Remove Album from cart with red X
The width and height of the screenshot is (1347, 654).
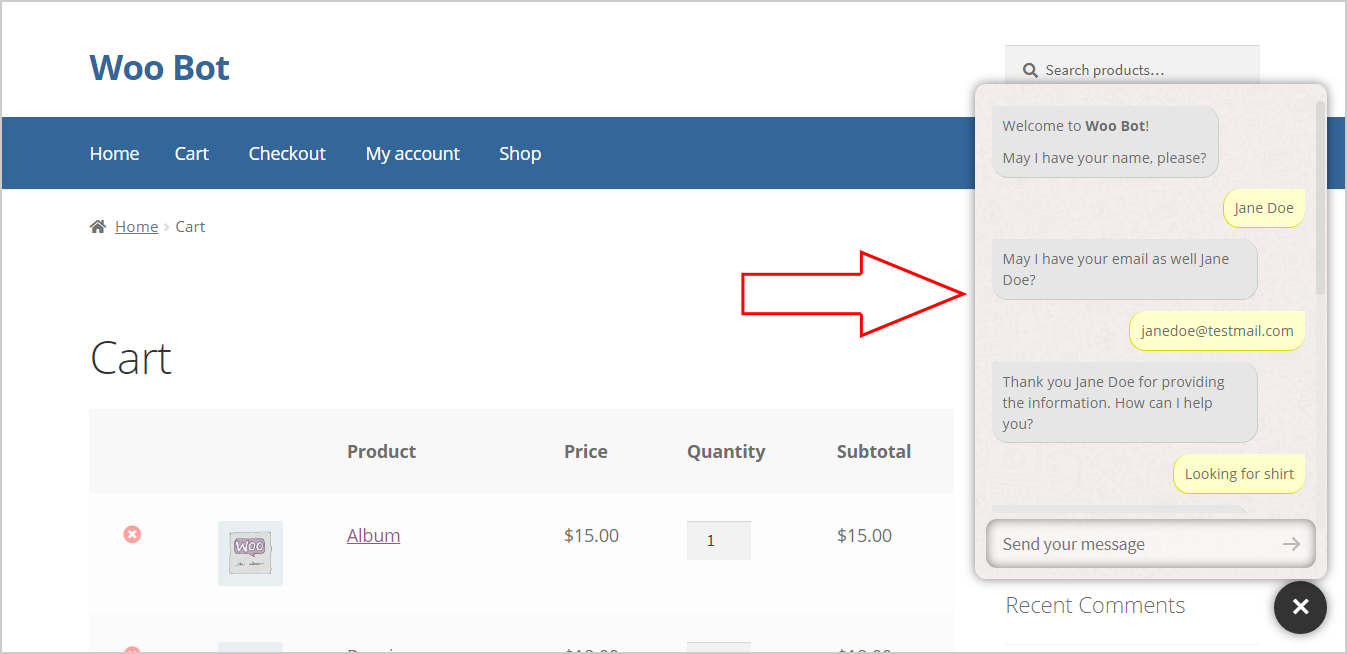click(x=132, y=535)
